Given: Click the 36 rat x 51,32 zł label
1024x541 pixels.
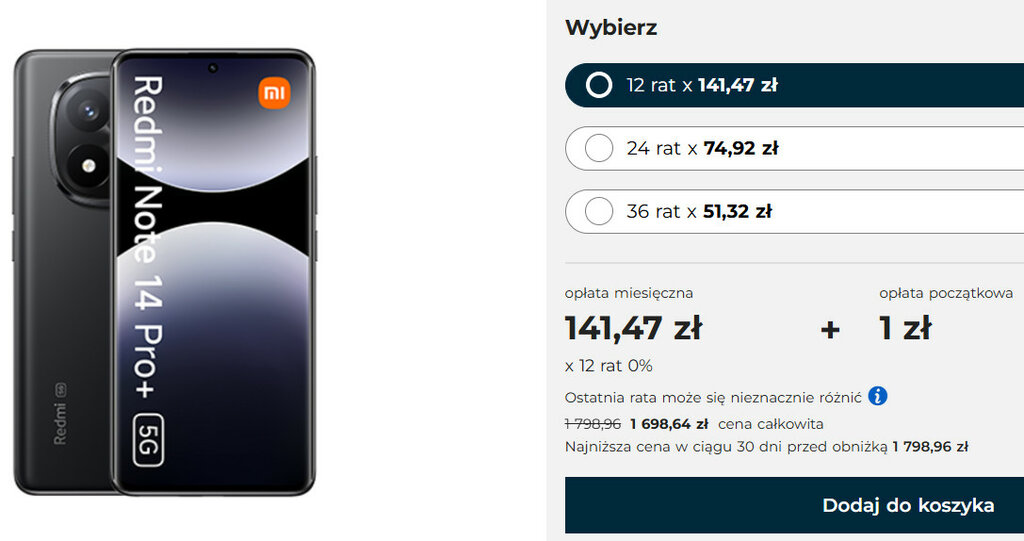Looking at the screenshot, I should pos(699,211).
